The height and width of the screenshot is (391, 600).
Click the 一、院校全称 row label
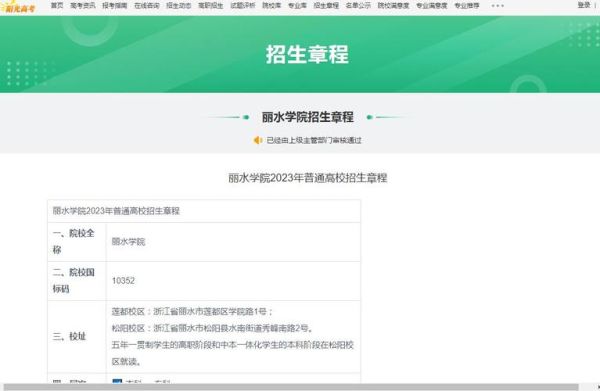pyautogui.click(x=74, y=241)
